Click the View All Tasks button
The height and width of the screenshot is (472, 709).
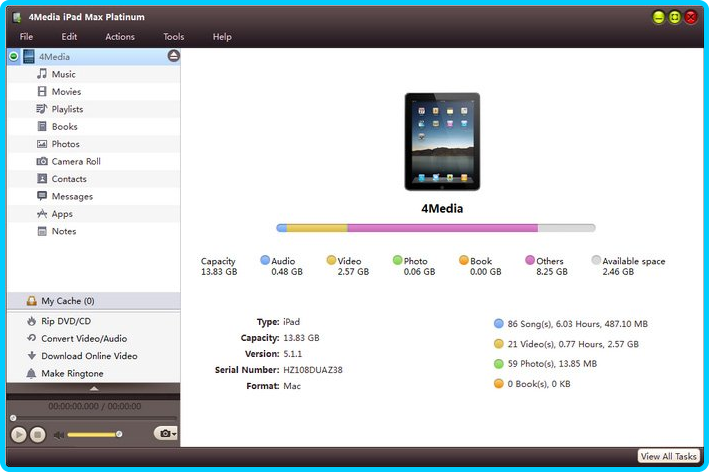tap(668, 456)
